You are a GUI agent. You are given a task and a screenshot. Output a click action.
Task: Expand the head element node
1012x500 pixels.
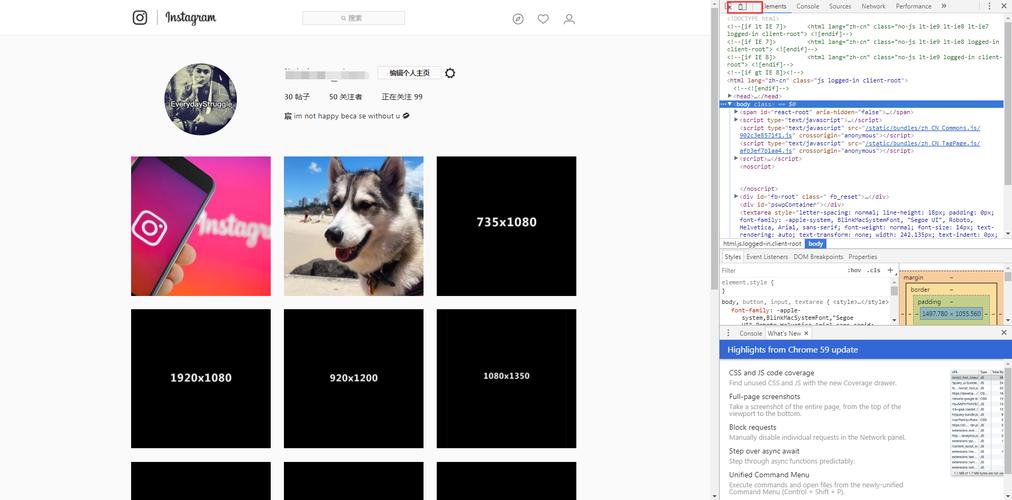(x=731, y=96)
